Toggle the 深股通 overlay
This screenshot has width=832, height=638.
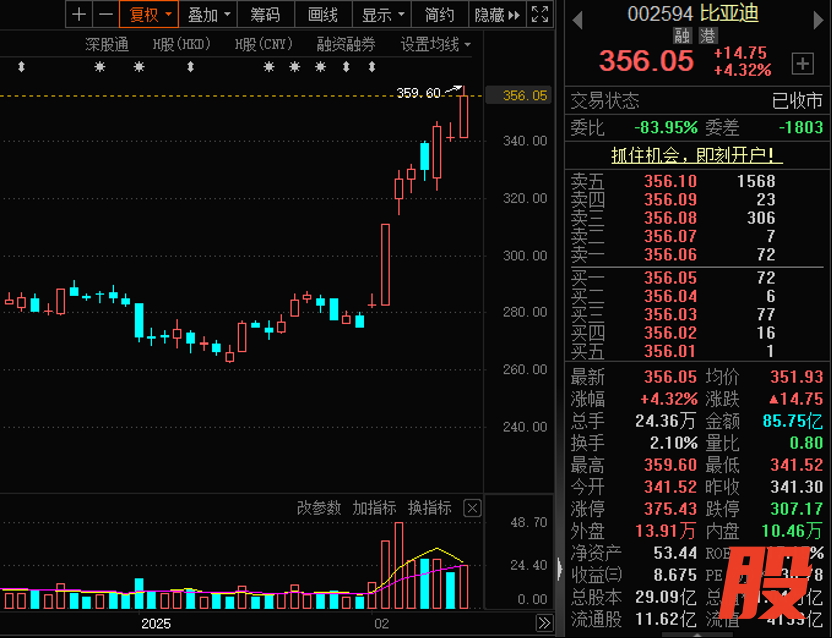click(x=107, y=44)
